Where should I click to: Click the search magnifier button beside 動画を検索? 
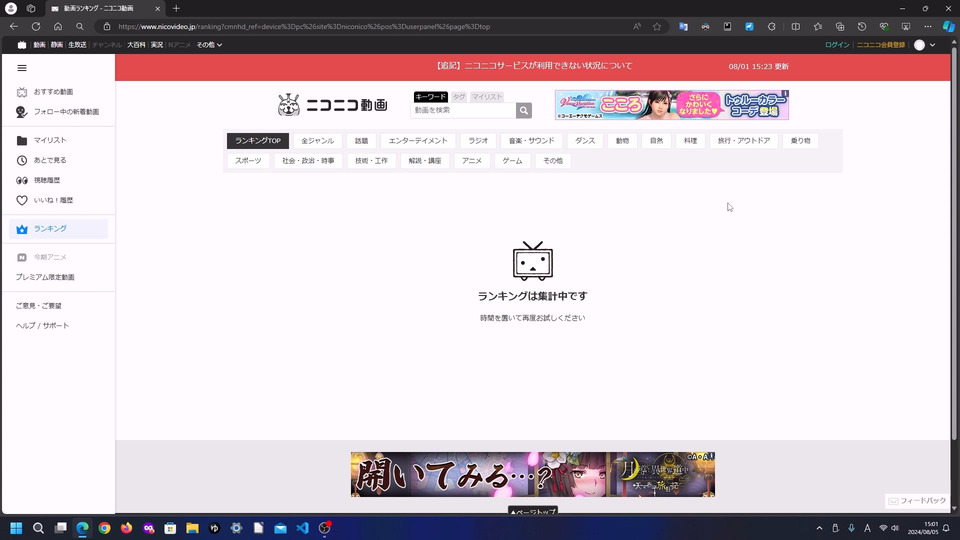[x=523, y=110]
